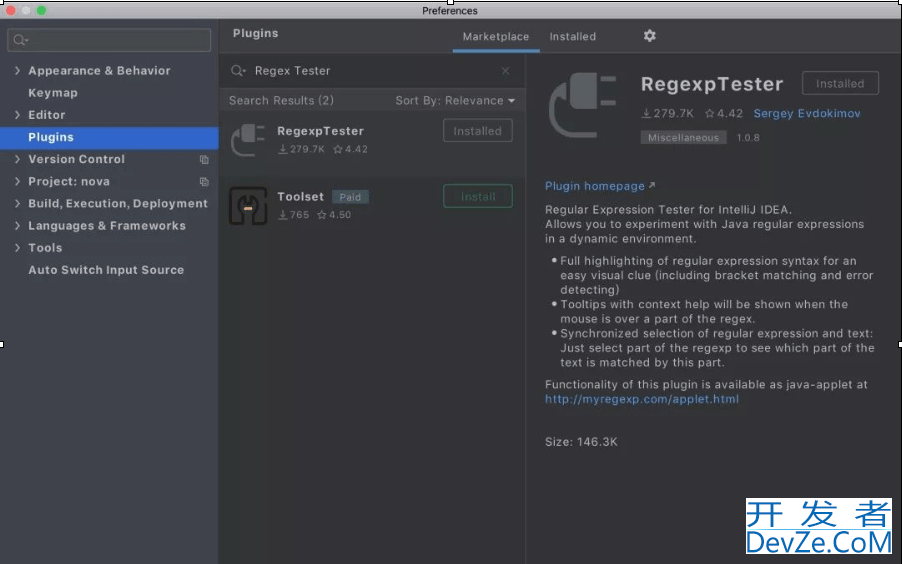This screenshot has width=902, height=564.
Task: Open the Sort By: Relevance dropdown
Action: pyautogui.click(x=455, y=101)
